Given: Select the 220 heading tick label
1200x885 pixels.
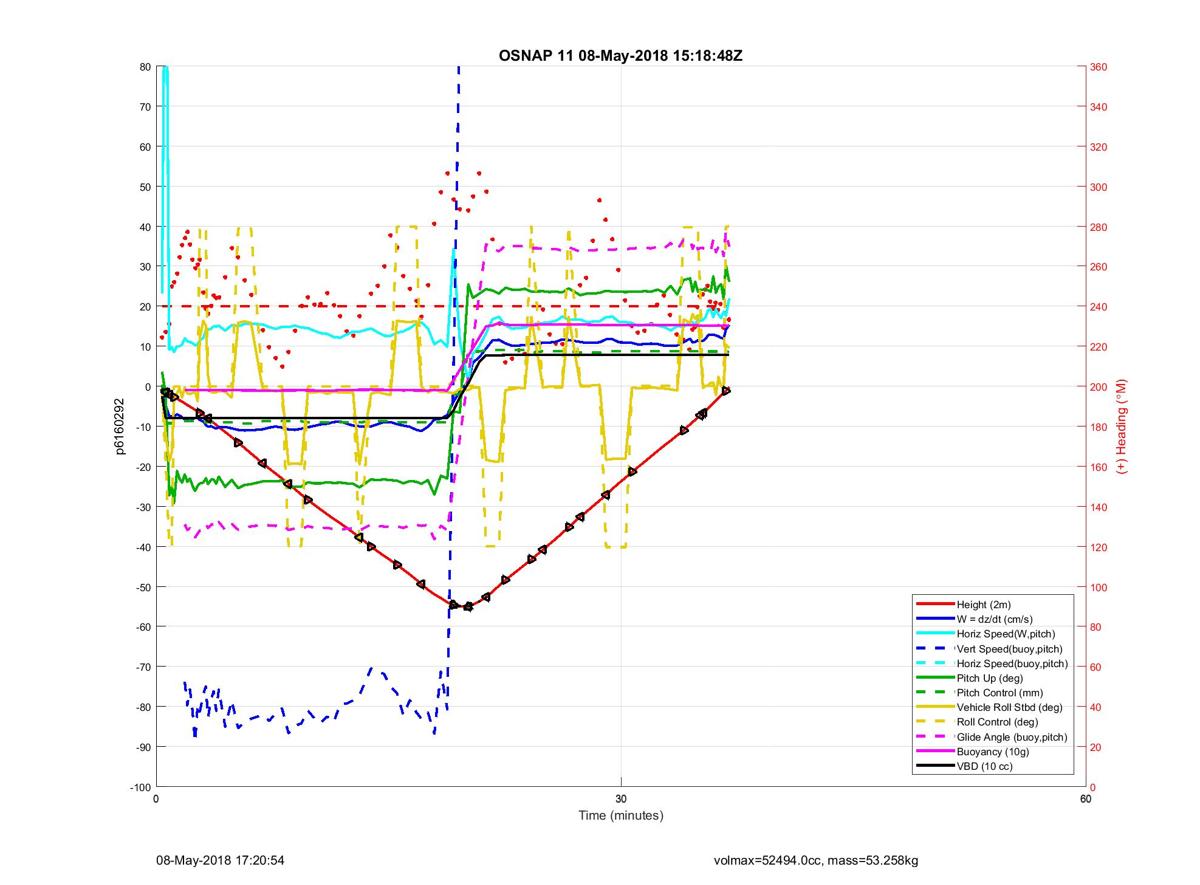Looking at the screenshot, I should 1100,347.
